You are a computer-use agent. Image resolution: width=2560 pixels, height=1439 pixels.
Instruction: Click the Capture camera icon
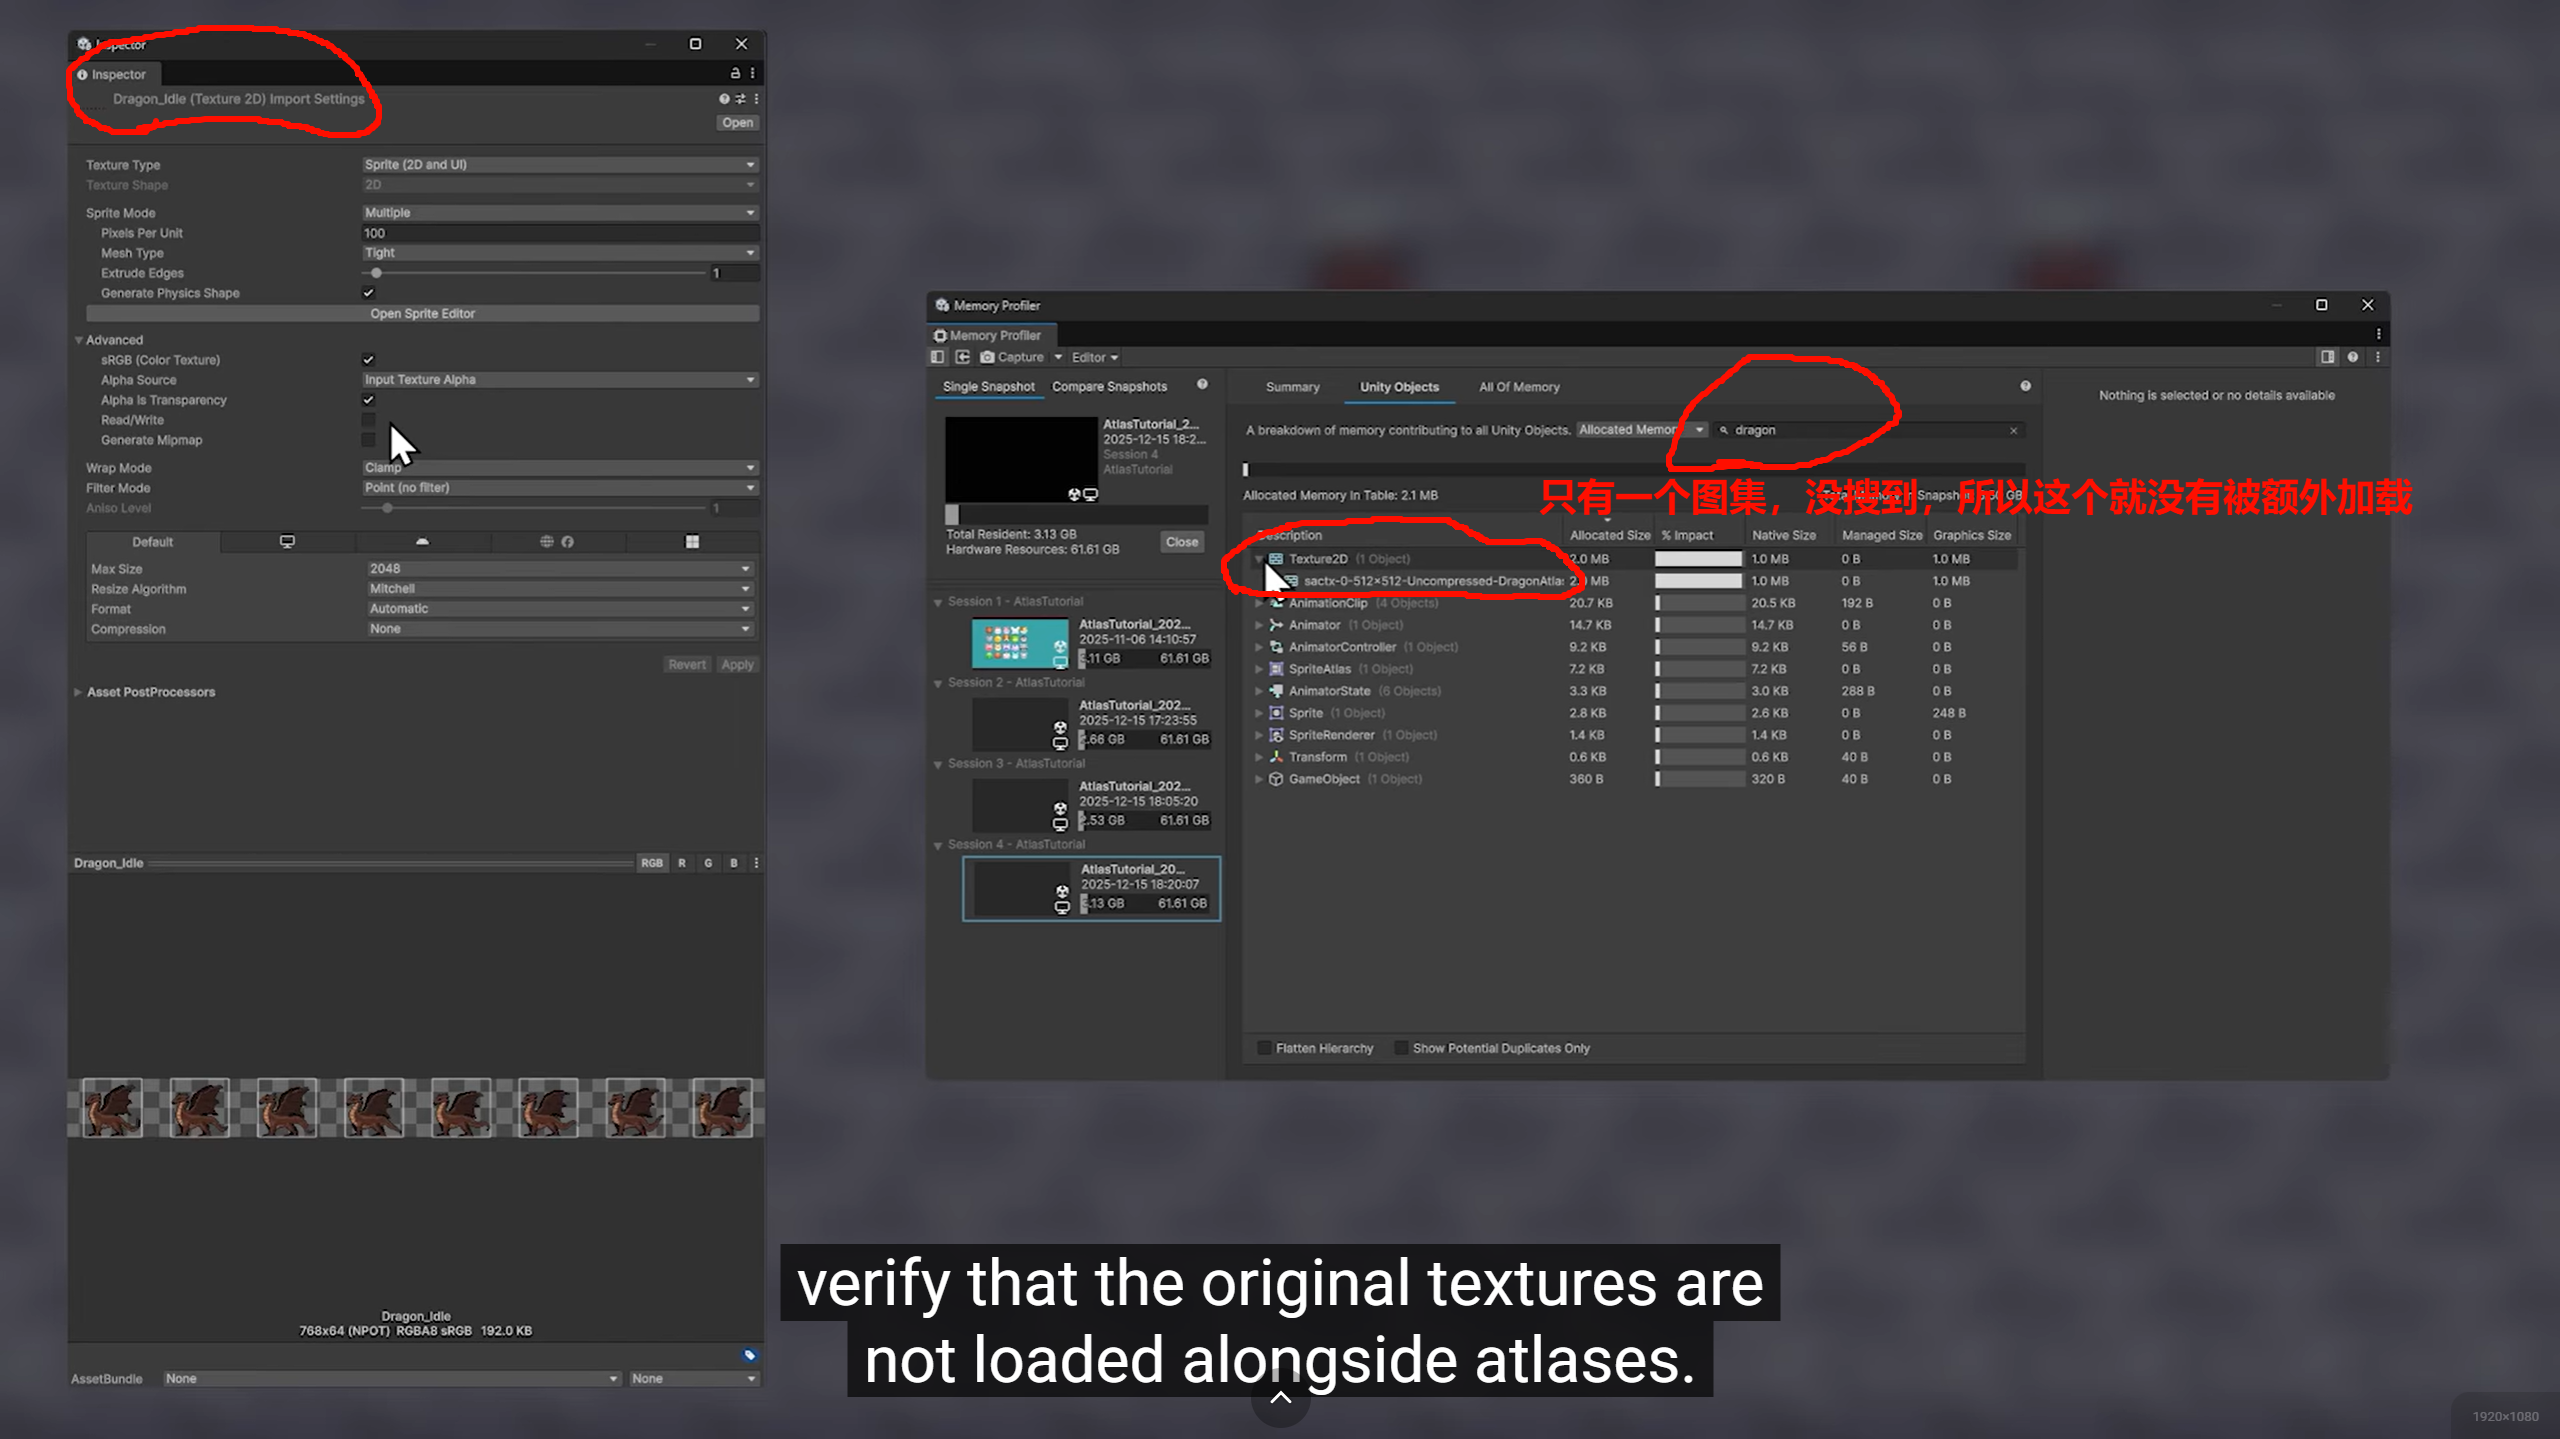[x=987, y=357]
